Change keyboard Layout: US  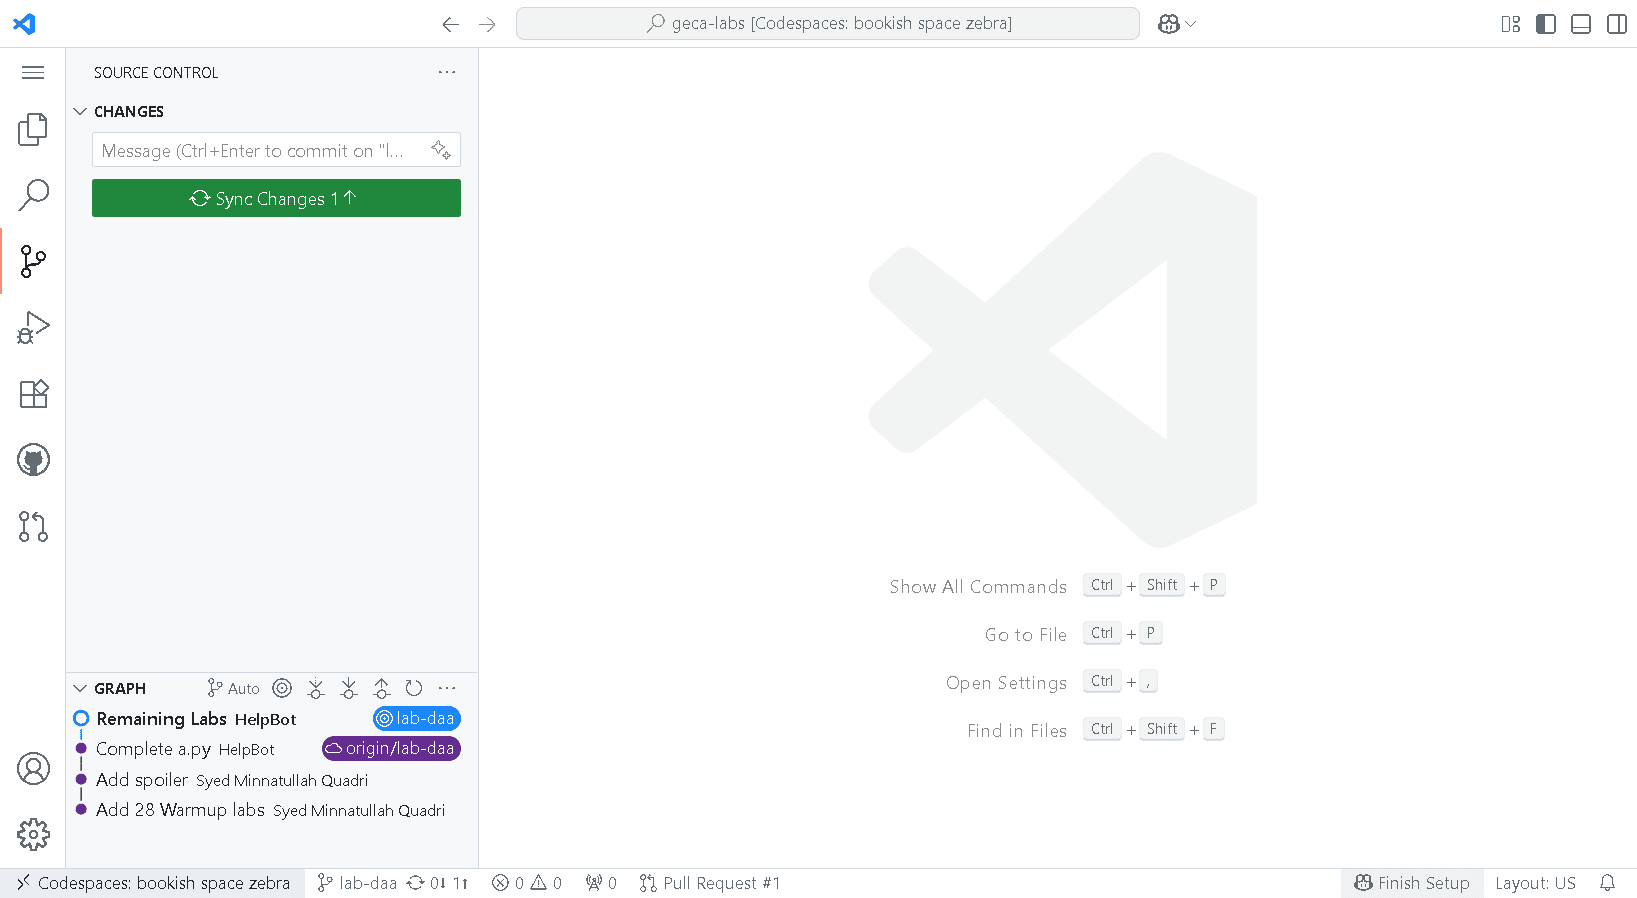coord(1535,883)
